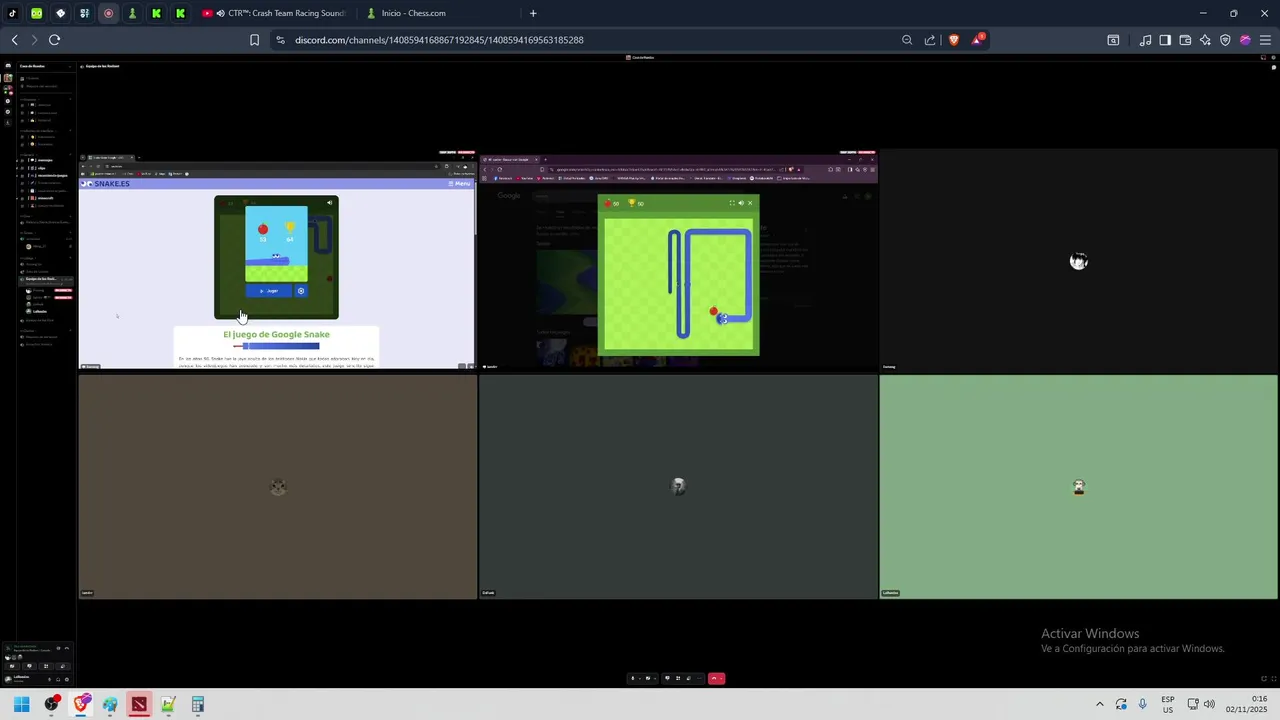1280x720 pixels.
Task: Open Brave VPN shield icon
Action: pyautogui.click(x=1225, y=40)
